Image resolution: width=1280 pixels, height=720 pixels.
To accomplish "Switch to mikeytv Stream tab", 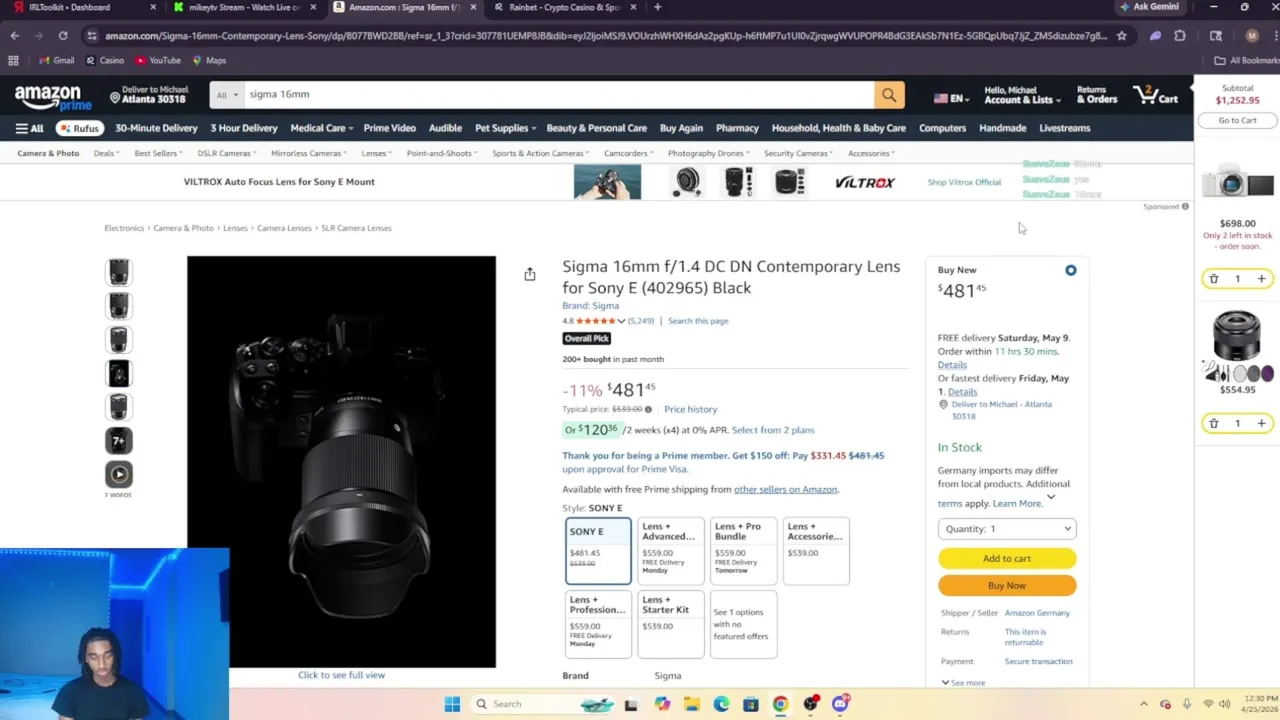I will pyautogui.click(x=245, y=7).
